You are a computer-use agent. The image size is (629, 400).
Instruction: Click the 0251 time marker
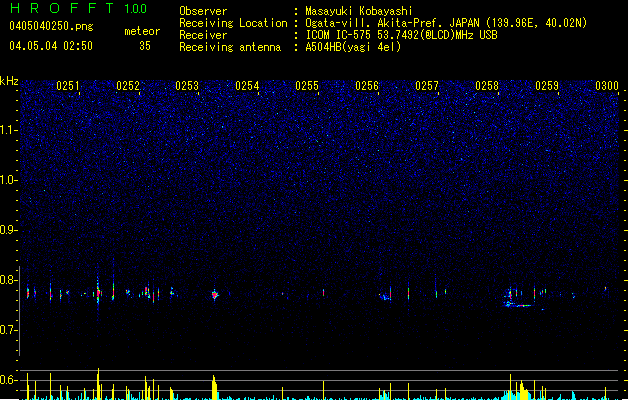pyautogui.click(x=68, y=86)
